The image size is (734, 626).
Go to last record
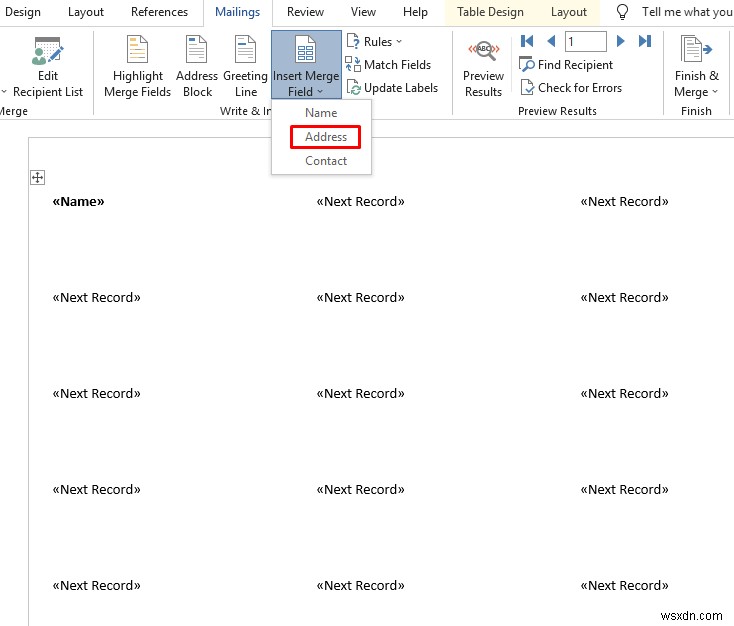645,41
